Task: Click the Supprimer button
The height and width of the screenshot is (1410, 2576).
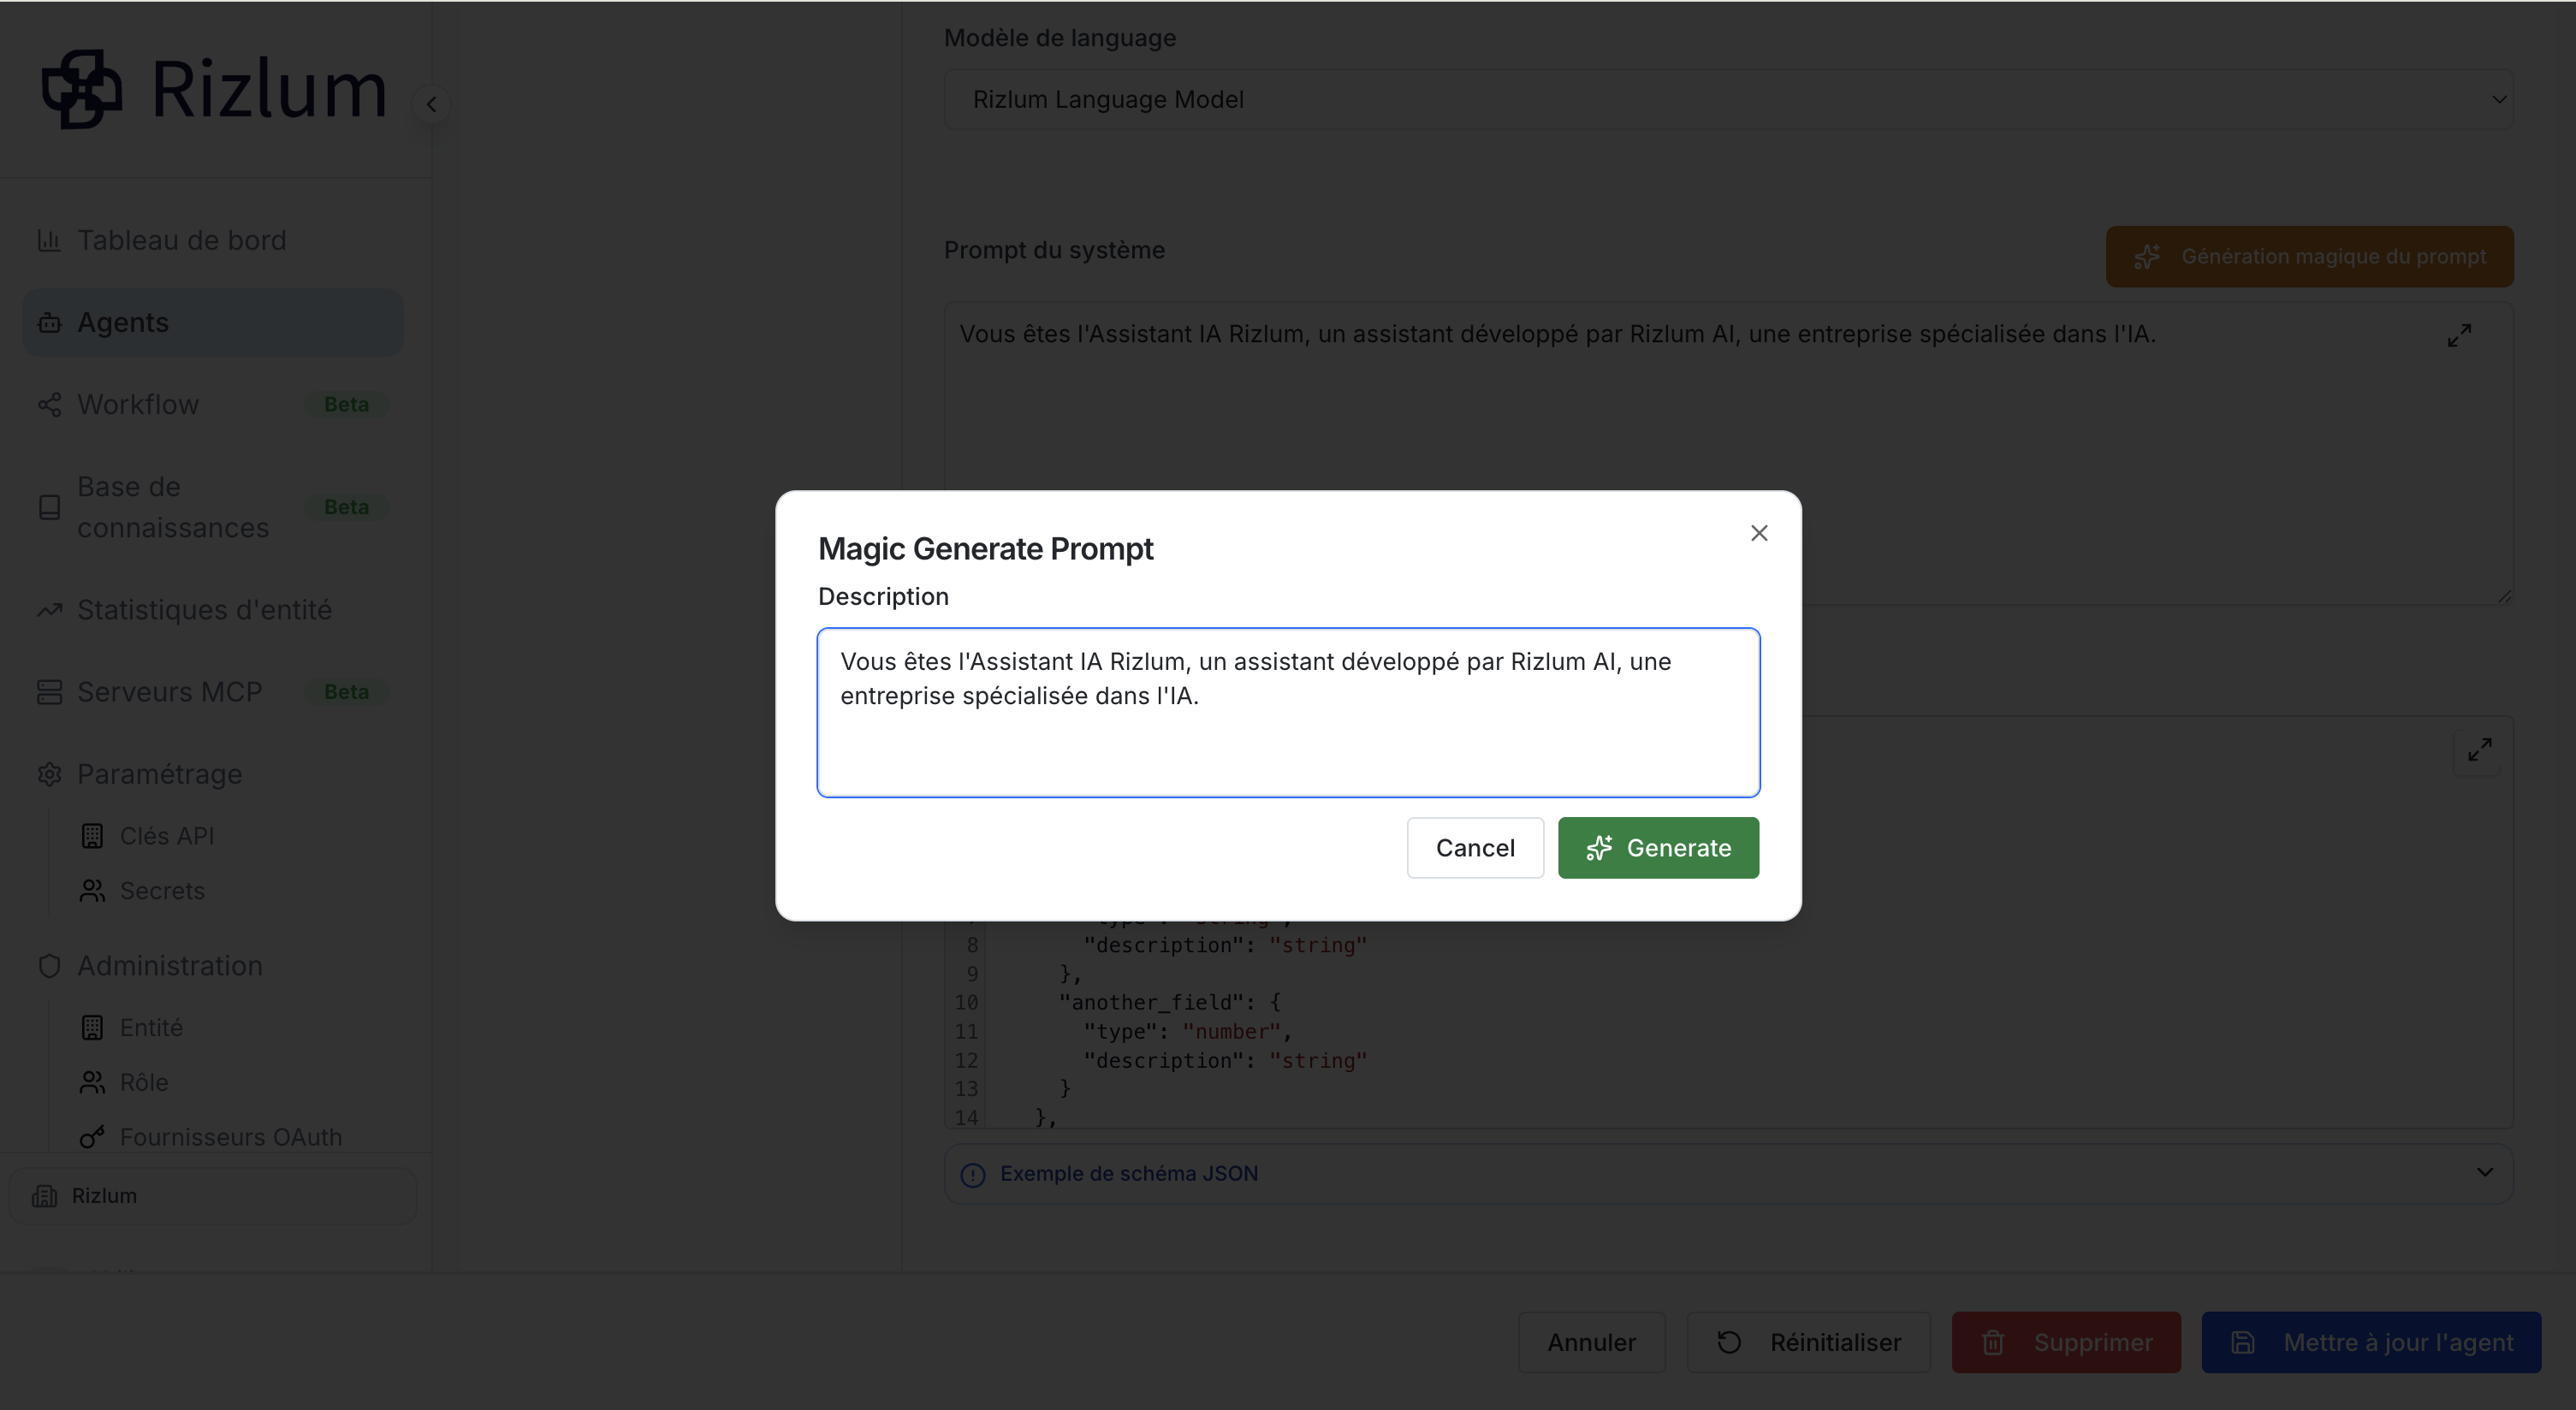Action: pos(2066,1343)
